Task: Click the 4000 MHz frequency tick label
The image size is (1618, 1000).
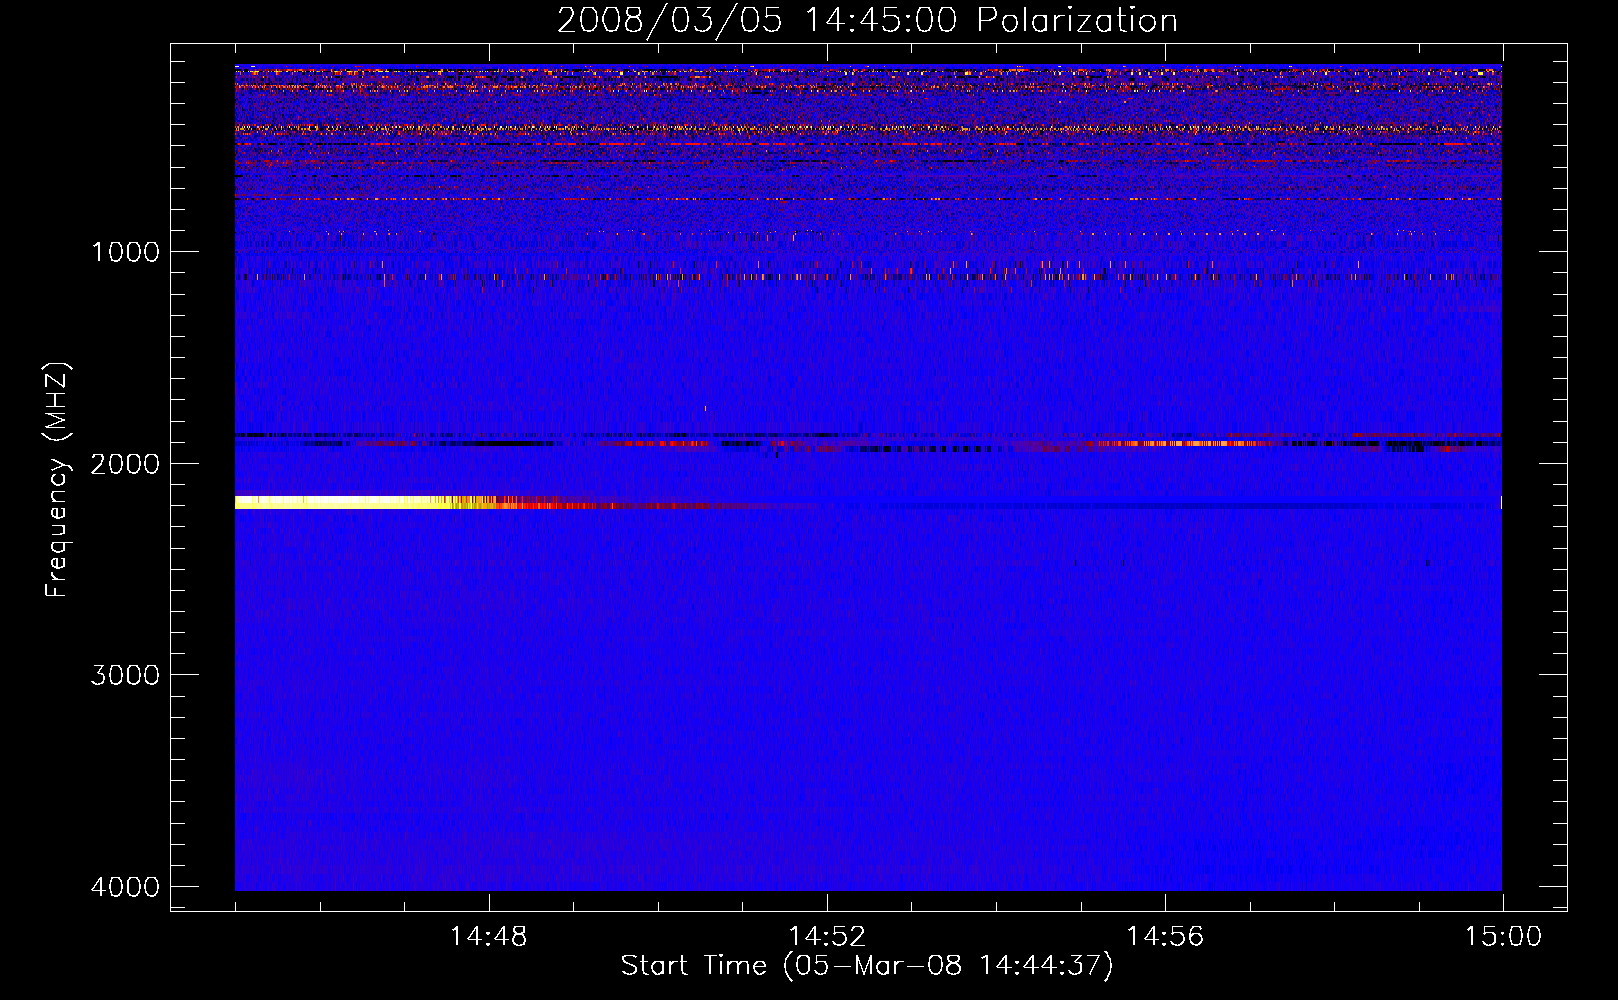Action: click(125, 887)
